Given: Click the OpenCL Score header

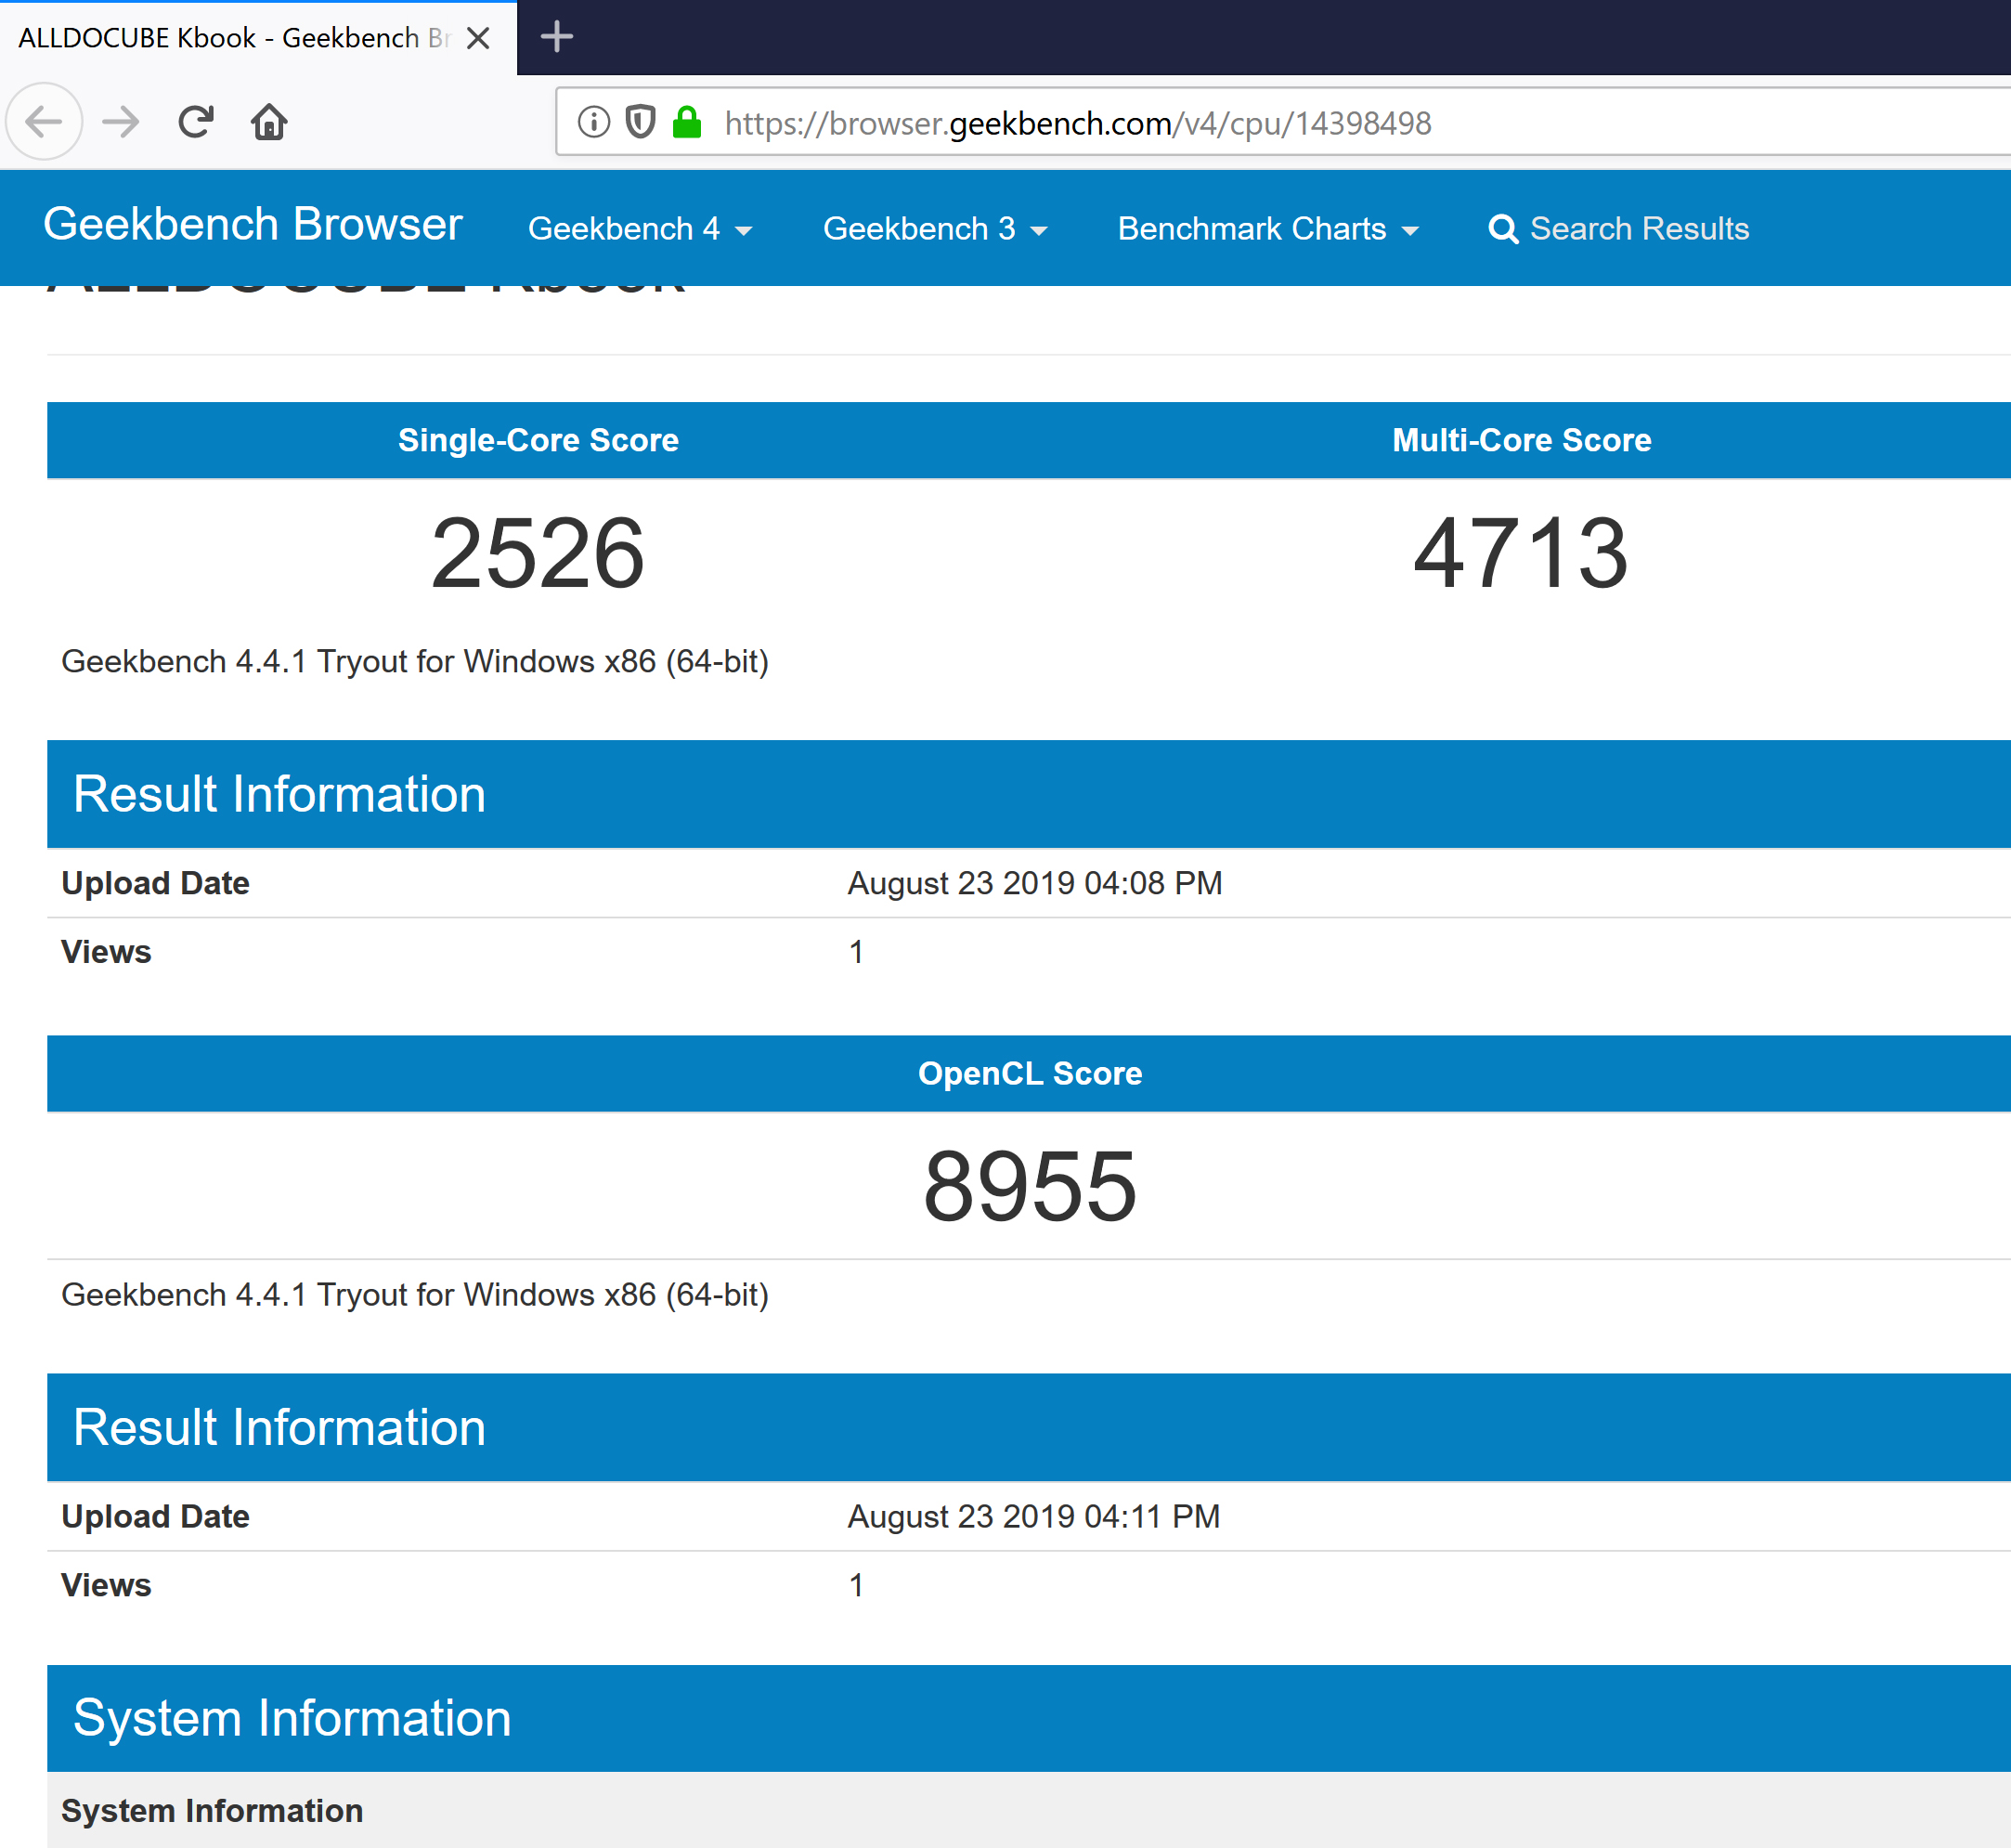Looking at the screenshot, I should pos(1030,1073).
